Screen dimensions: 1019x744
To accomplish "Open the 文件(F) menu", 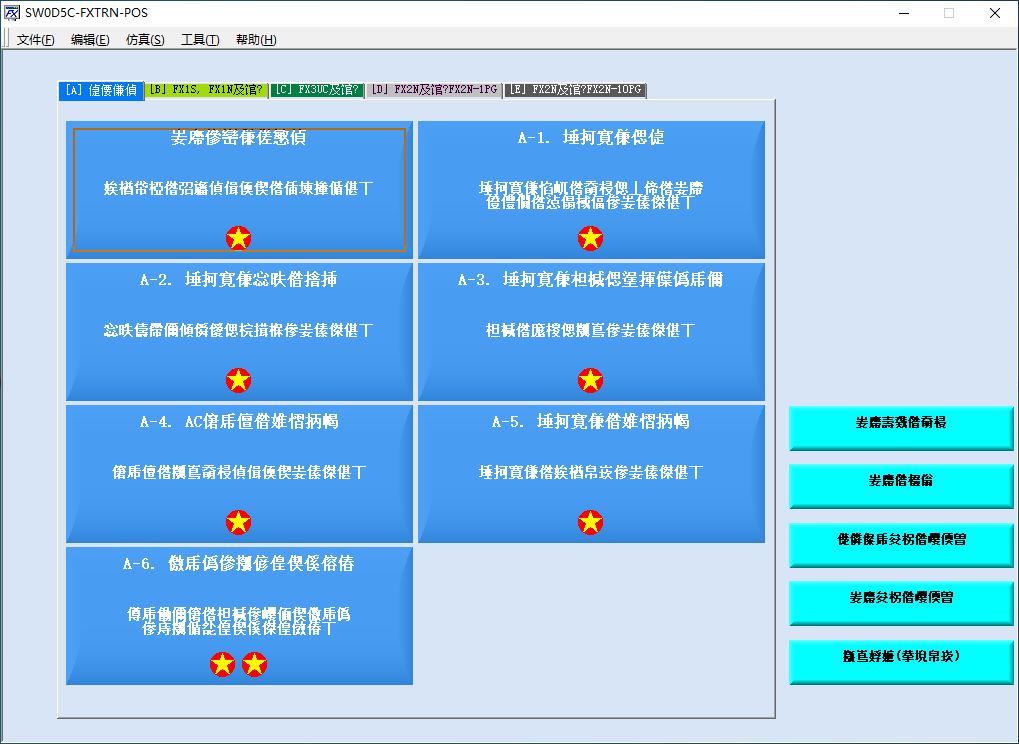I will click(x=36, y=40).
